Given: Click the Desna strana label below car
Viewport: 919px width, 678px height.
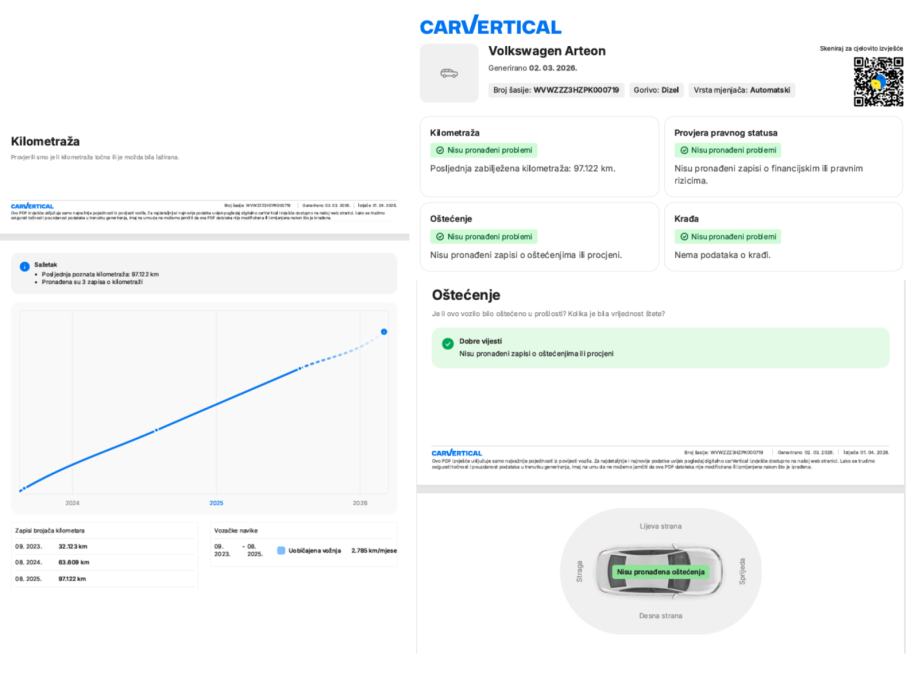Looking at the screenshot, I should coord(661,616).
